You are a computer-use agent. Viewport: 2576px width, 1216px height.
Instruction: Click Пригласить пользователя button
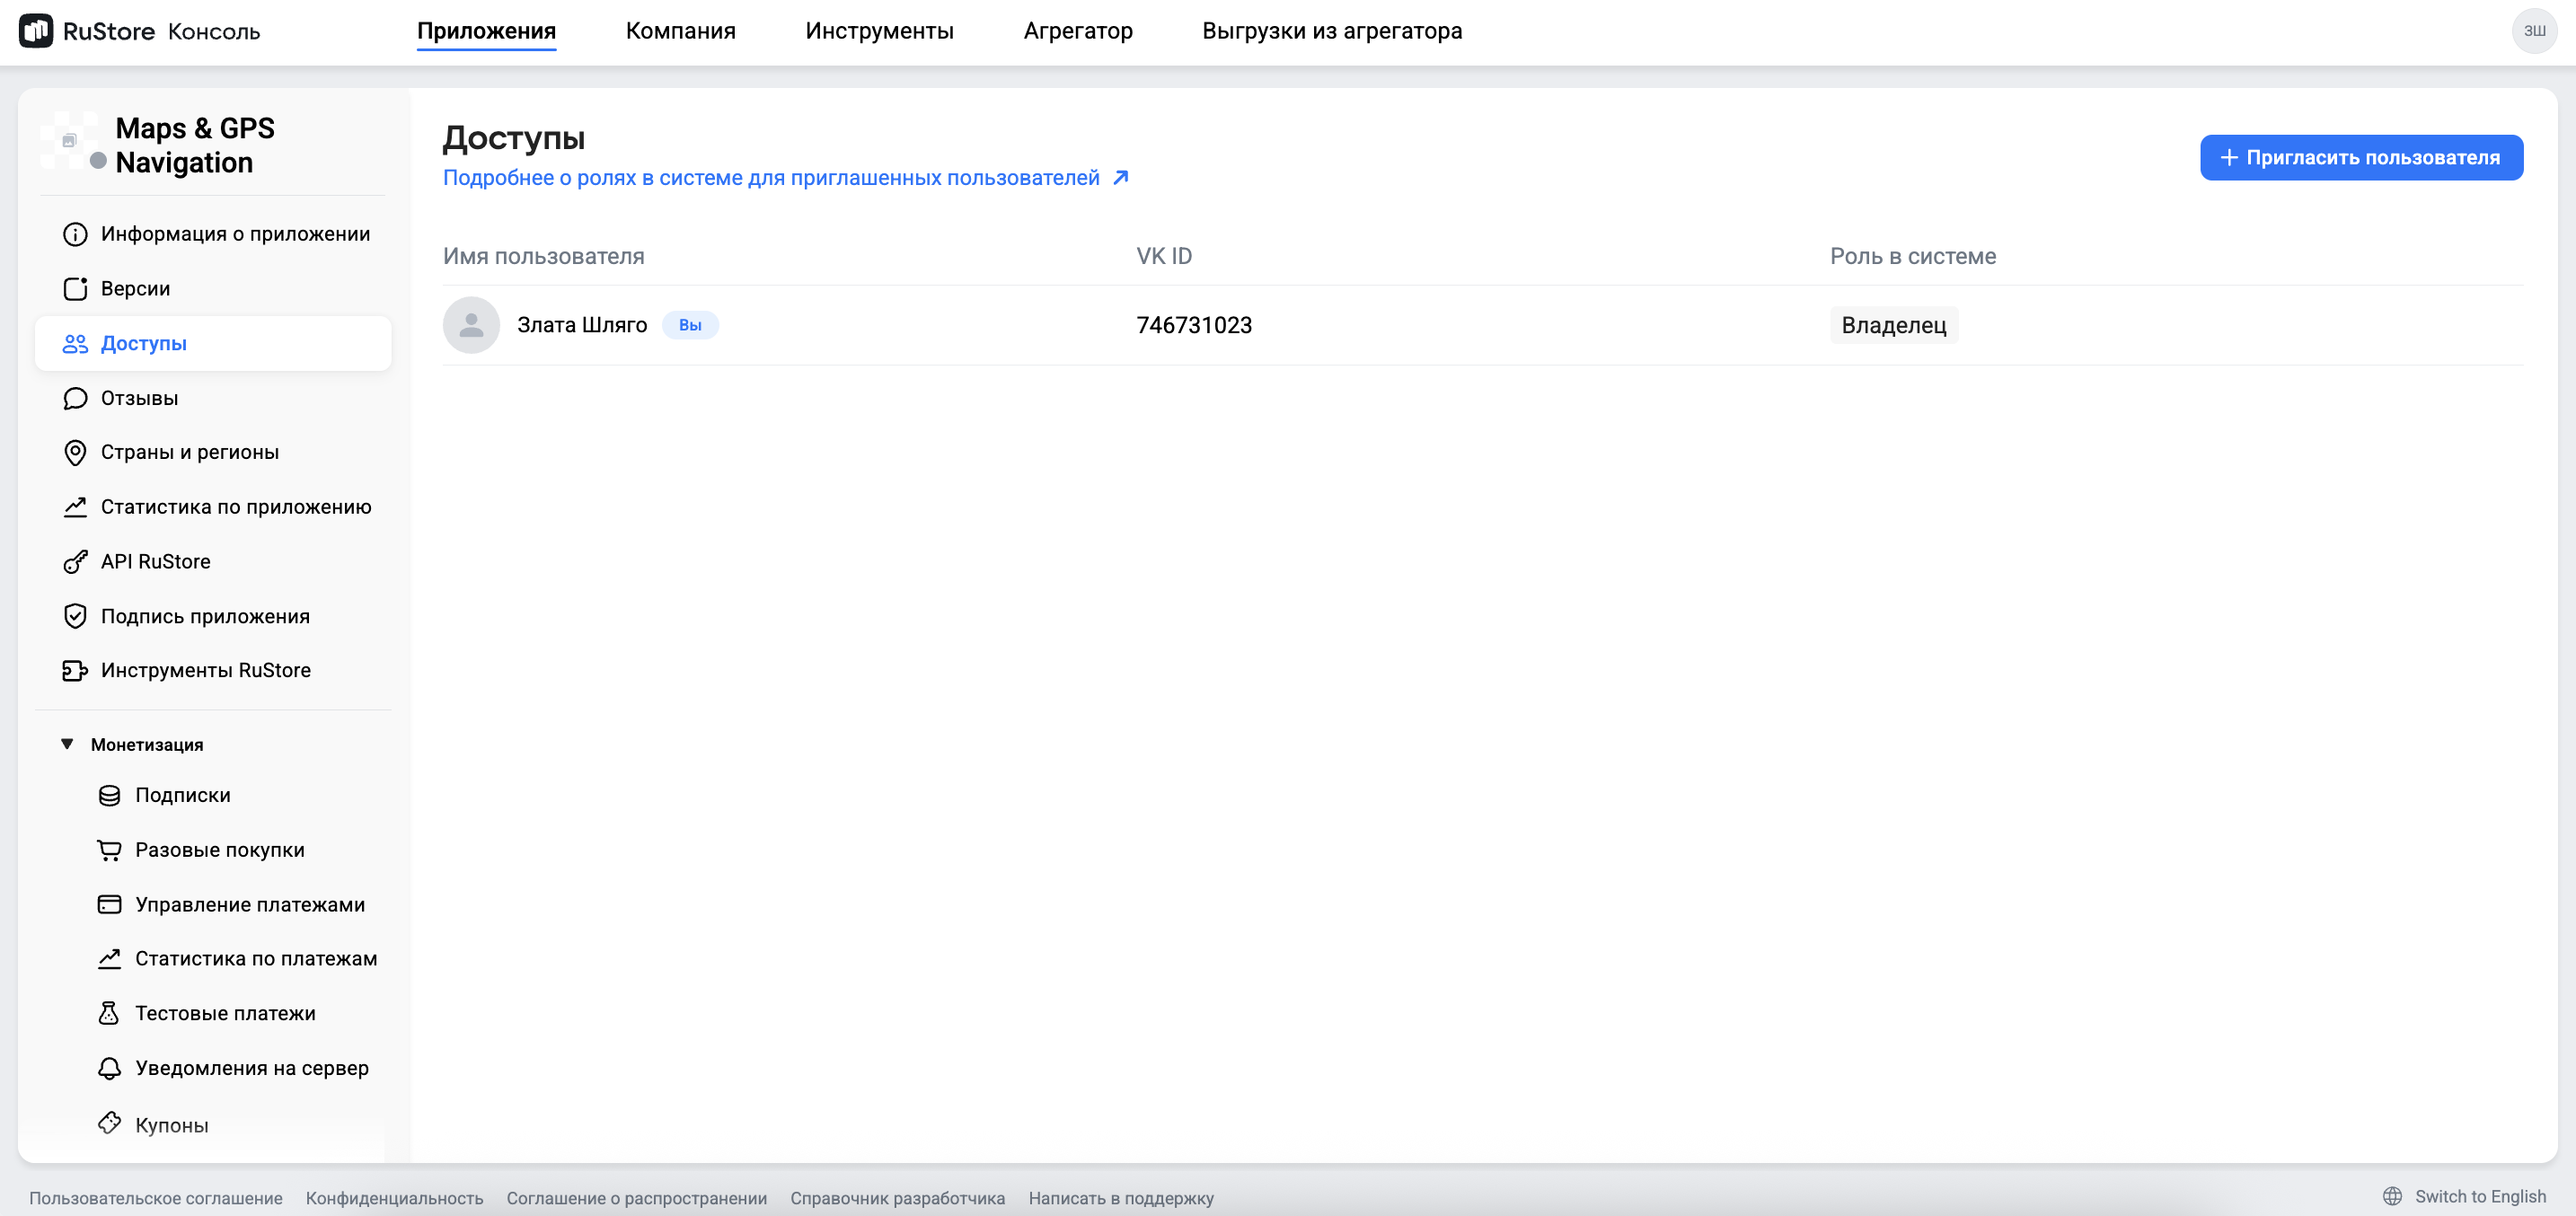coord(2360,158)
